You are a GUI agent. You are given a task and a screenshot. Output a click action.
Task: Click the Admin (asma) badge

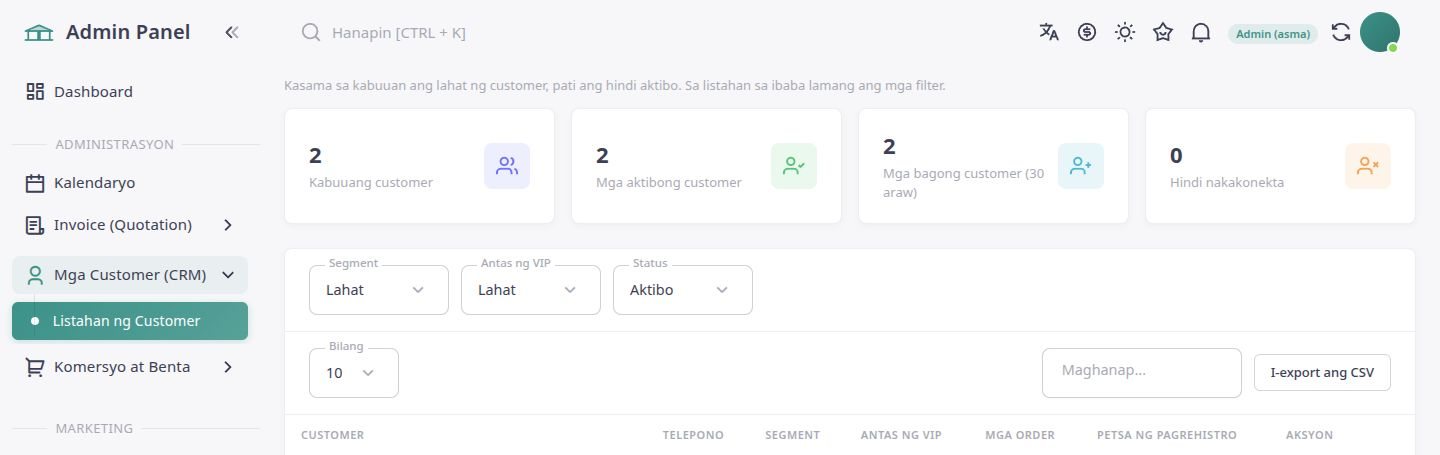(1273, 33)
